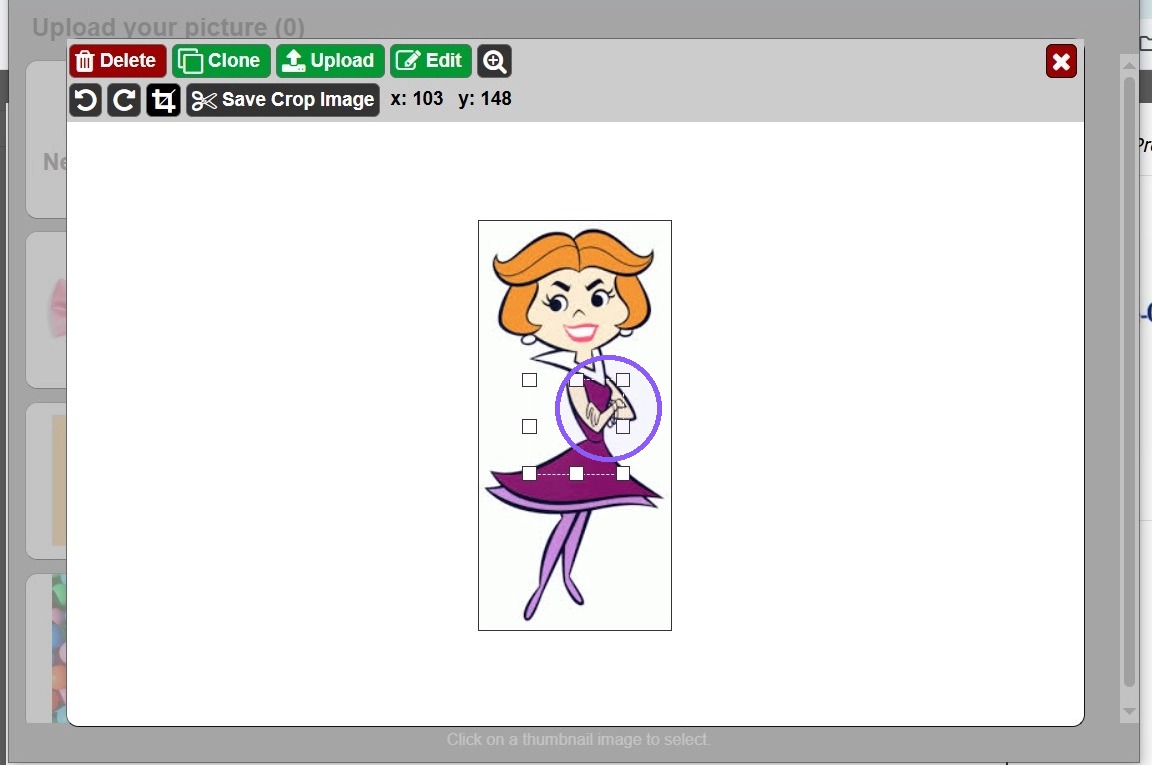Click the bottom-left crop handle

(x=529, y=473)
